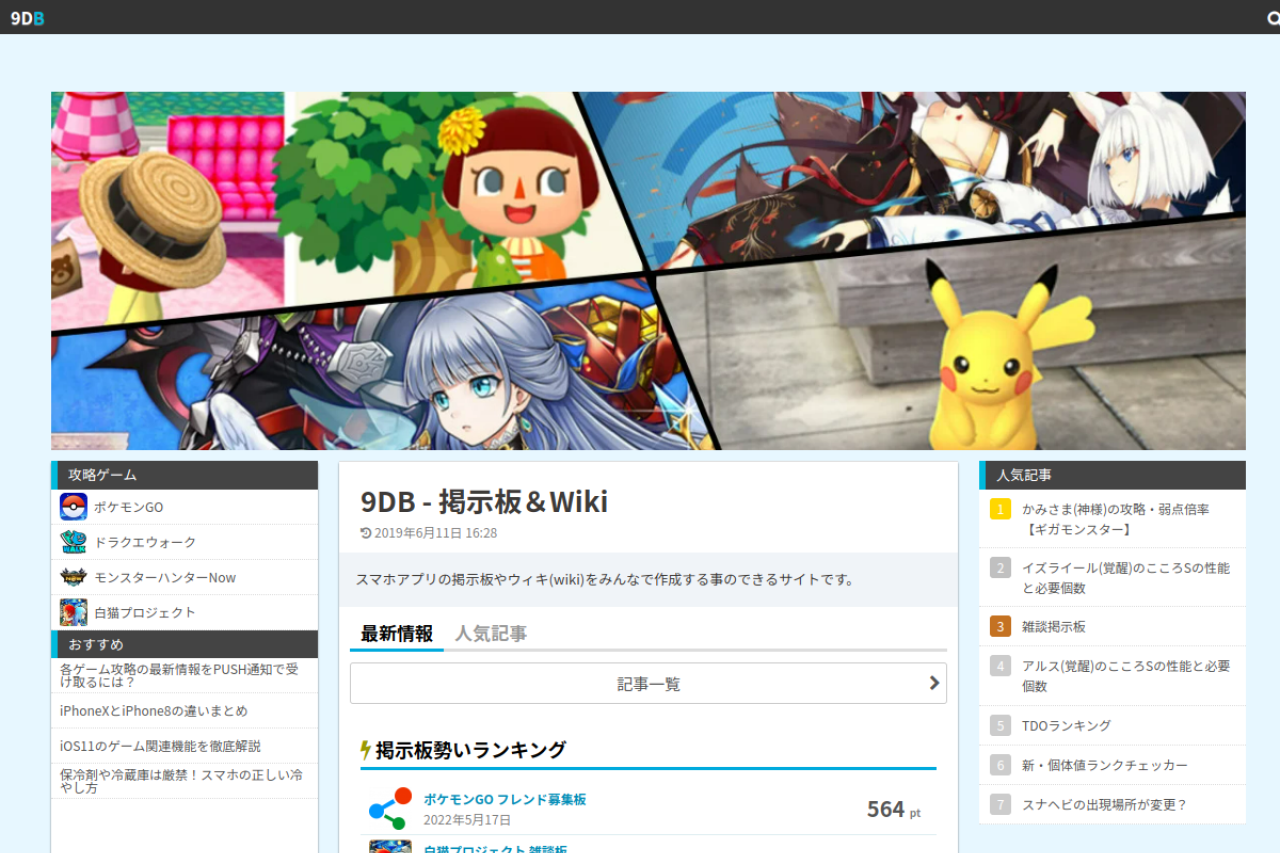The image size is (1280, 853).
Task: Open search with the magnifier icon
Action: (1272, 18)
